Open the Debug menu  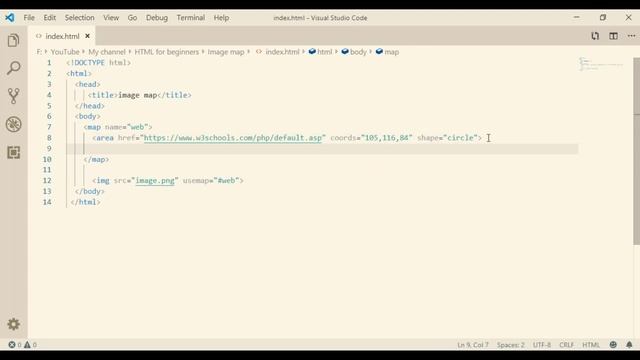pyautogui.click(x=157, y=18)
